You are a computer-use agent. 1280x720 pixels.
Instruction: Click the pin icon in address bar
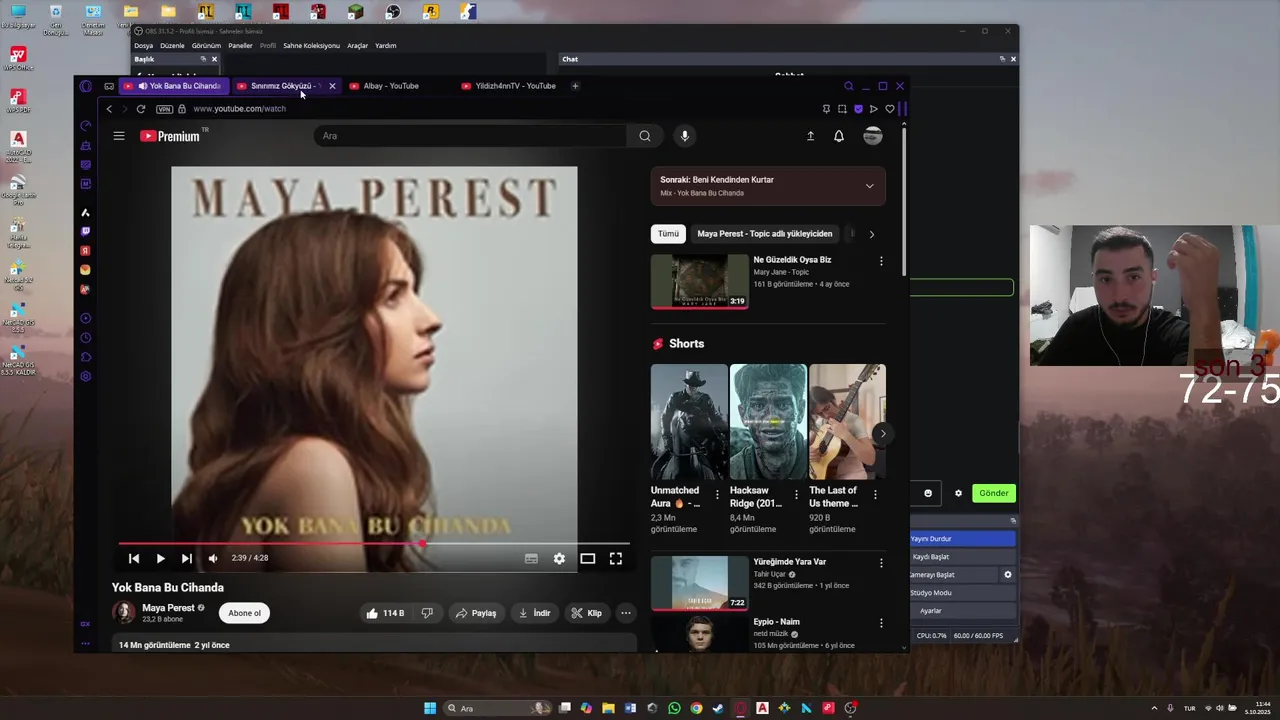[x=826, y=109]
